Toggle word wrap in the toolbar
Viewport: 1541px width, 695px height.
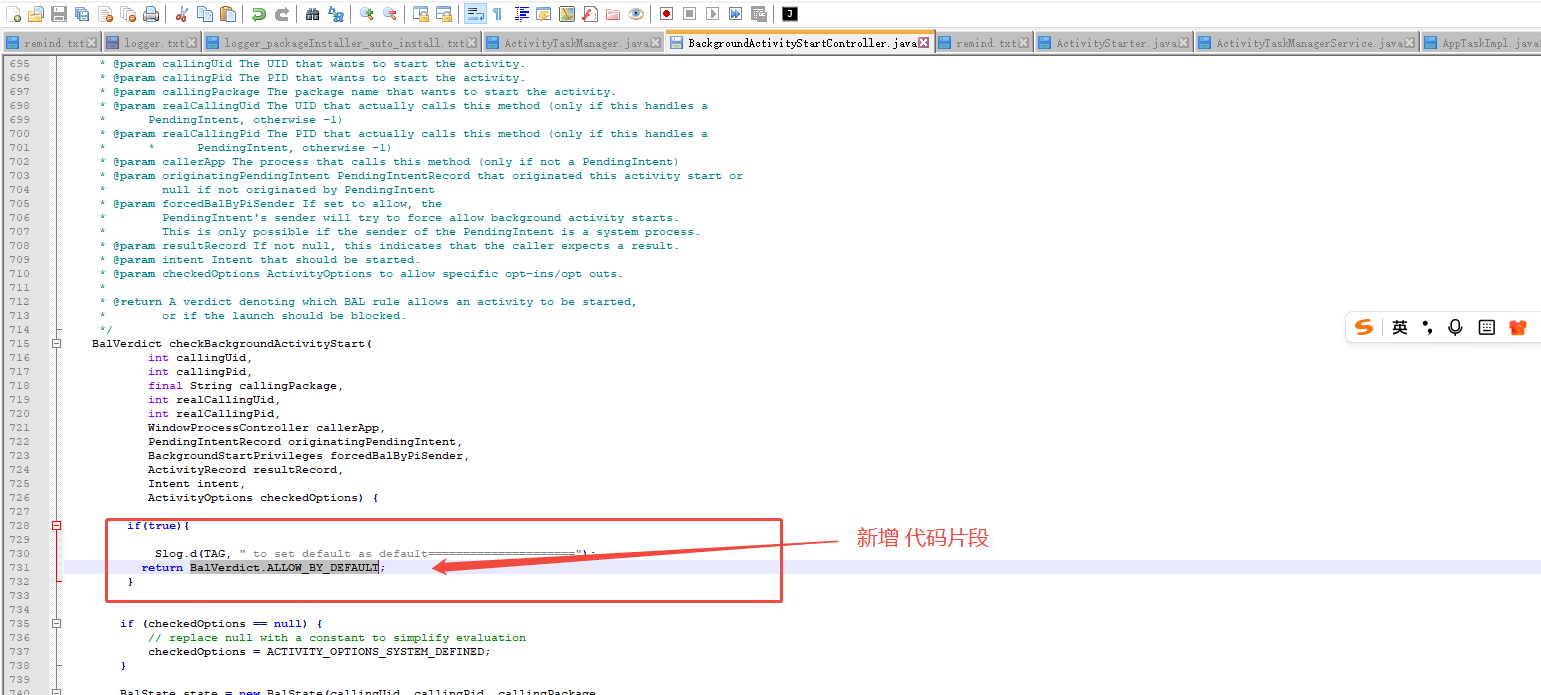474,14
